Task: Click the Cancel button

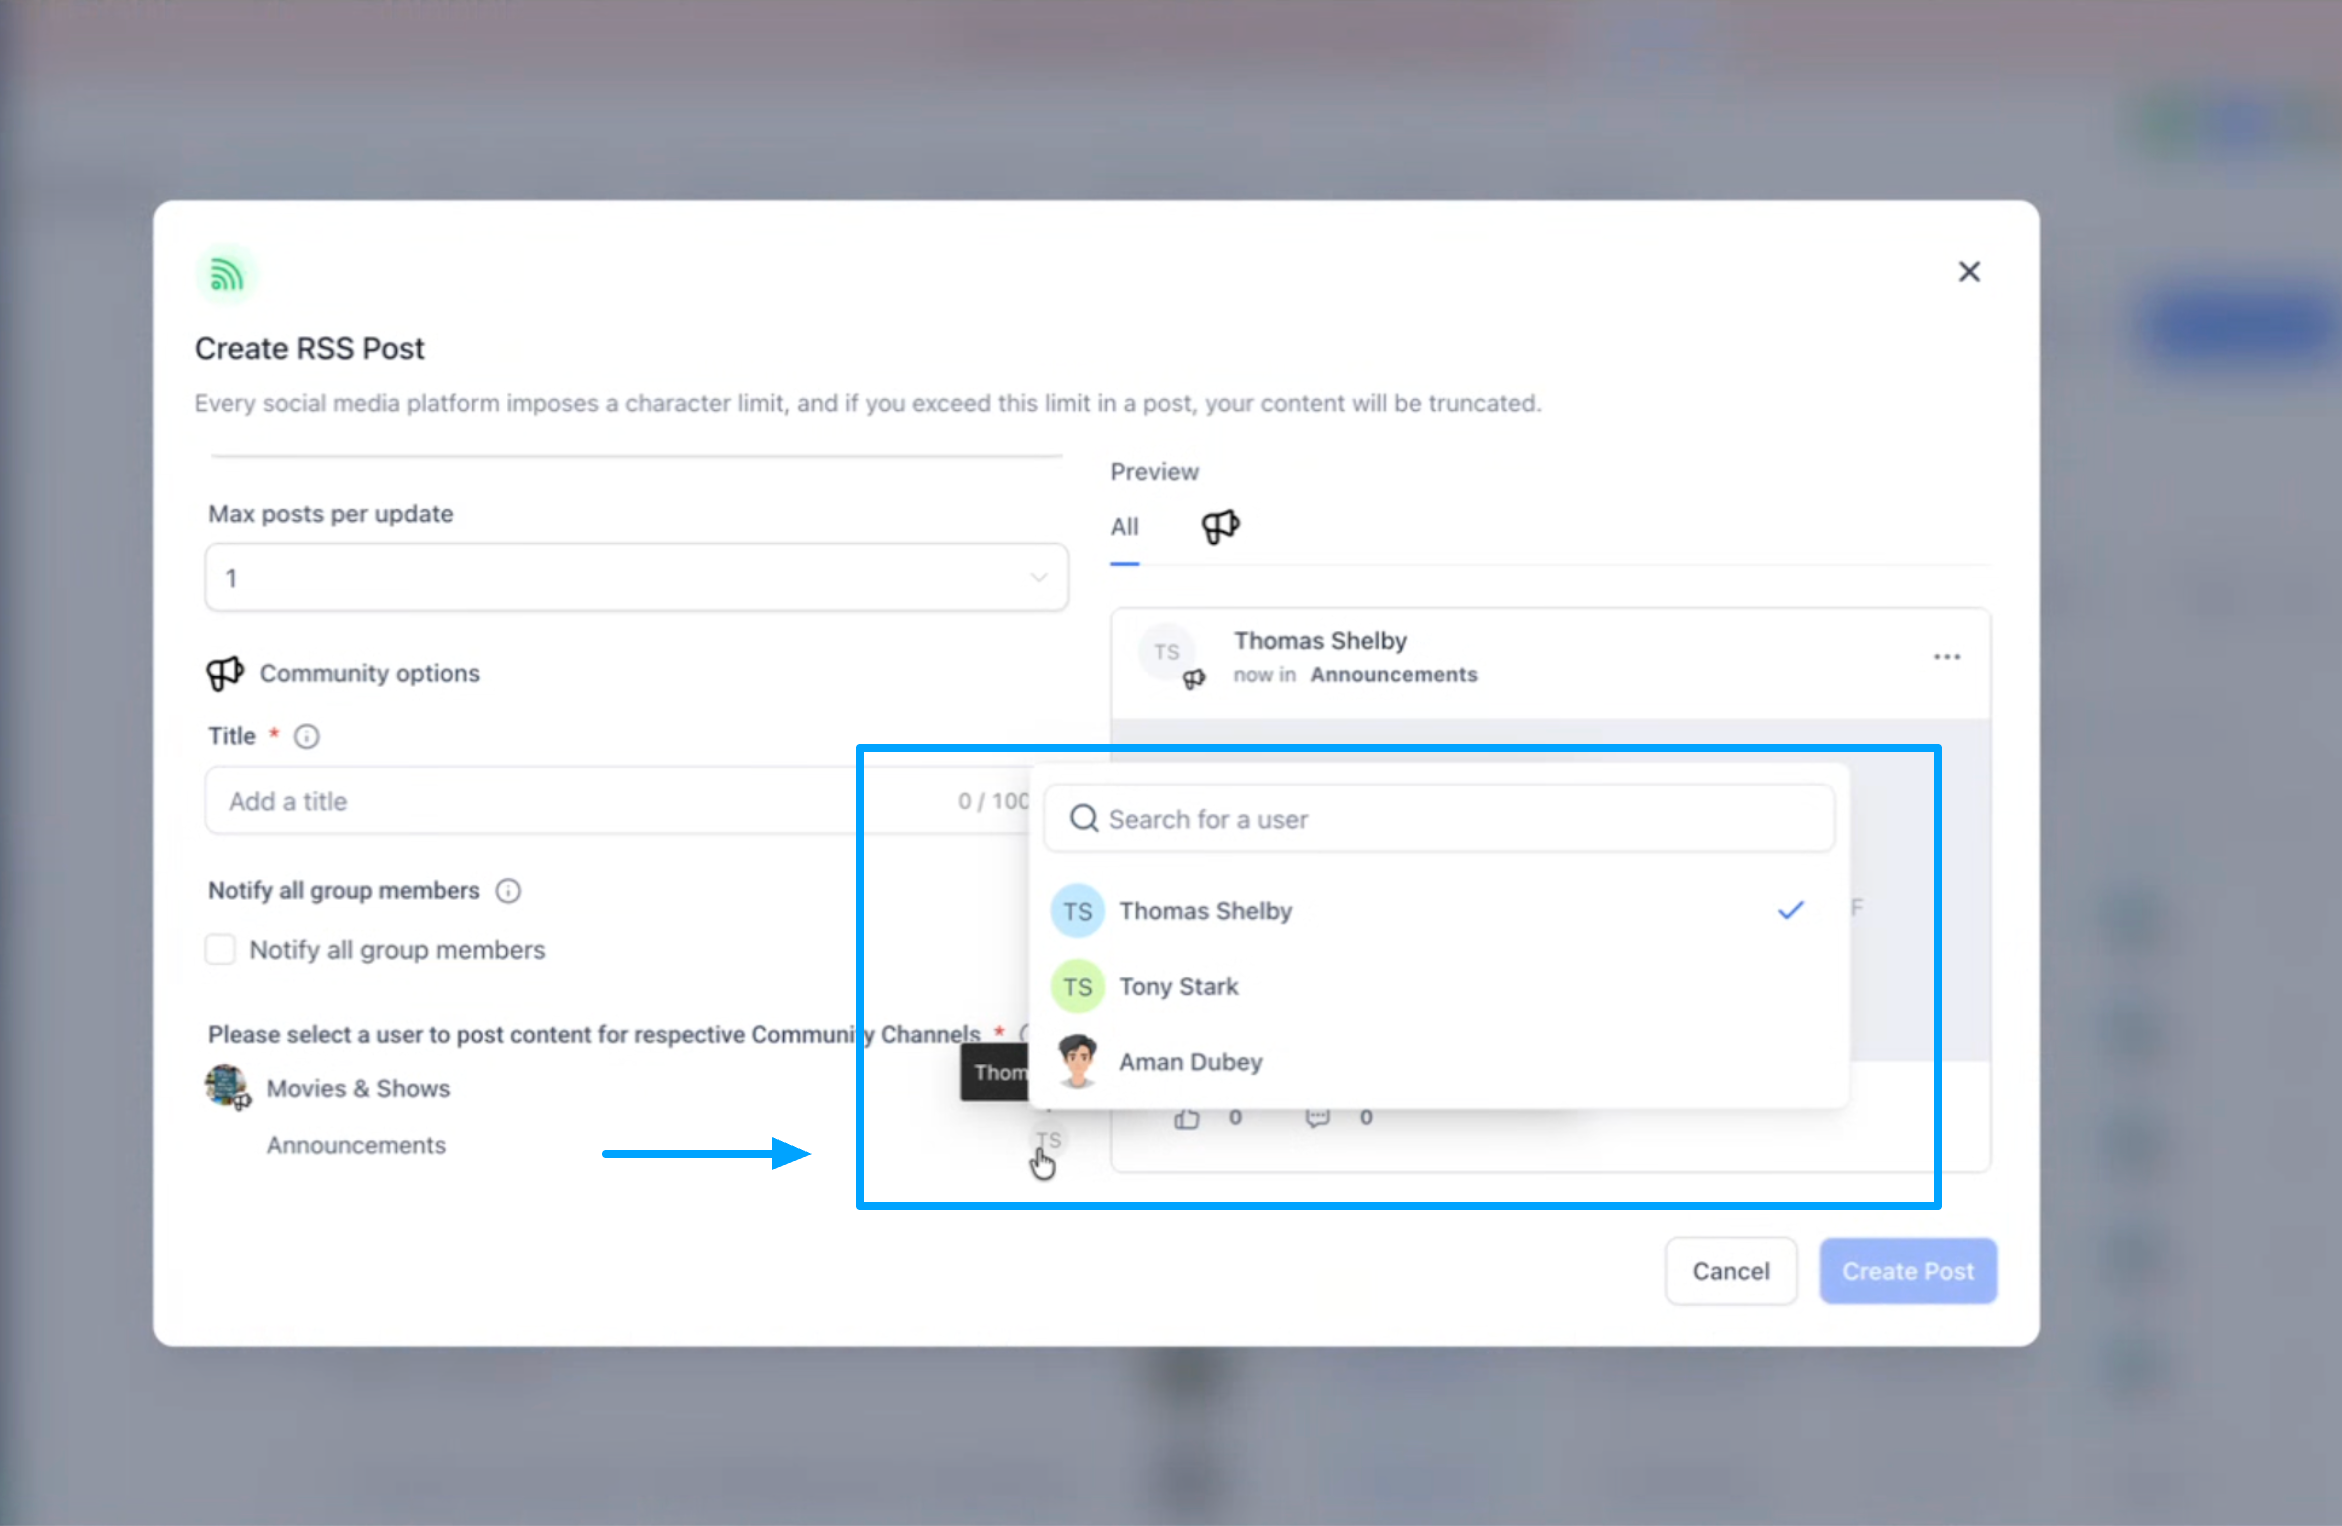Action: coord(1730,1271)
